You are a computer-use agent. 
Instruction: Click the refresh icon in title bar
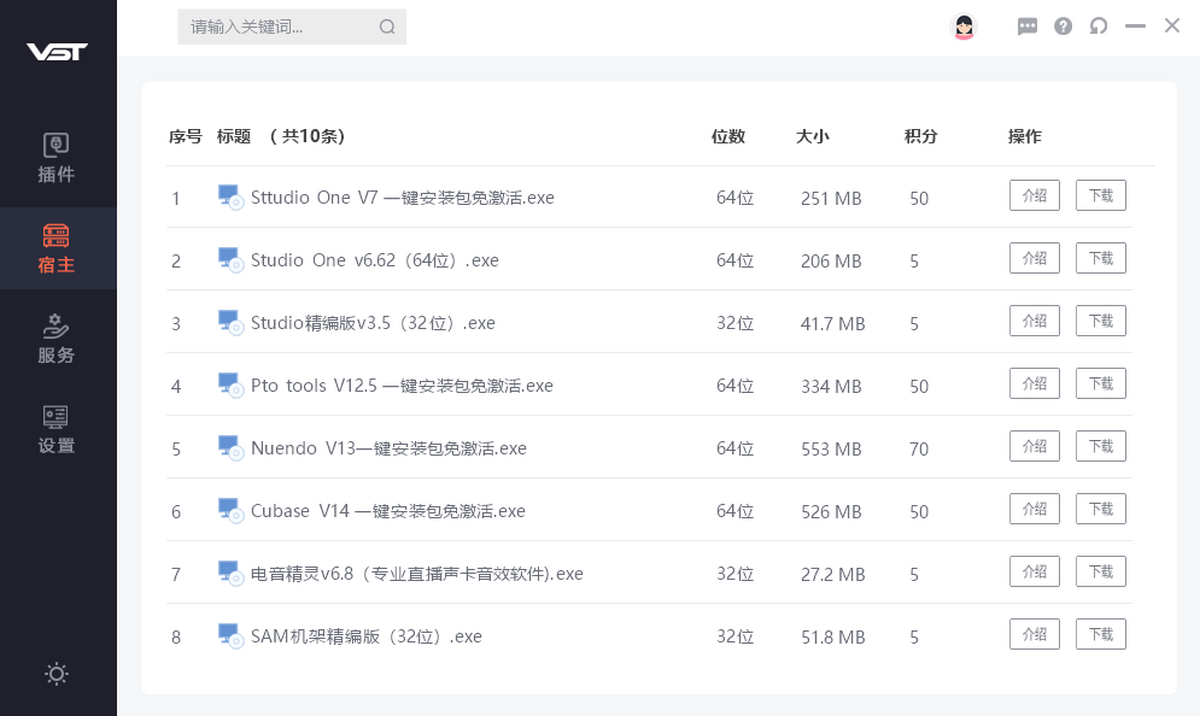(x=1099, y=27)
